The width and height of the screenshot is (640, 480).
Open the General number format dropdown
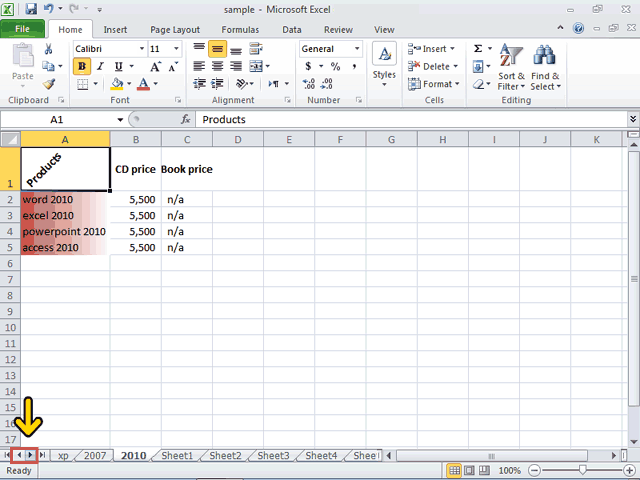[357, 49]
